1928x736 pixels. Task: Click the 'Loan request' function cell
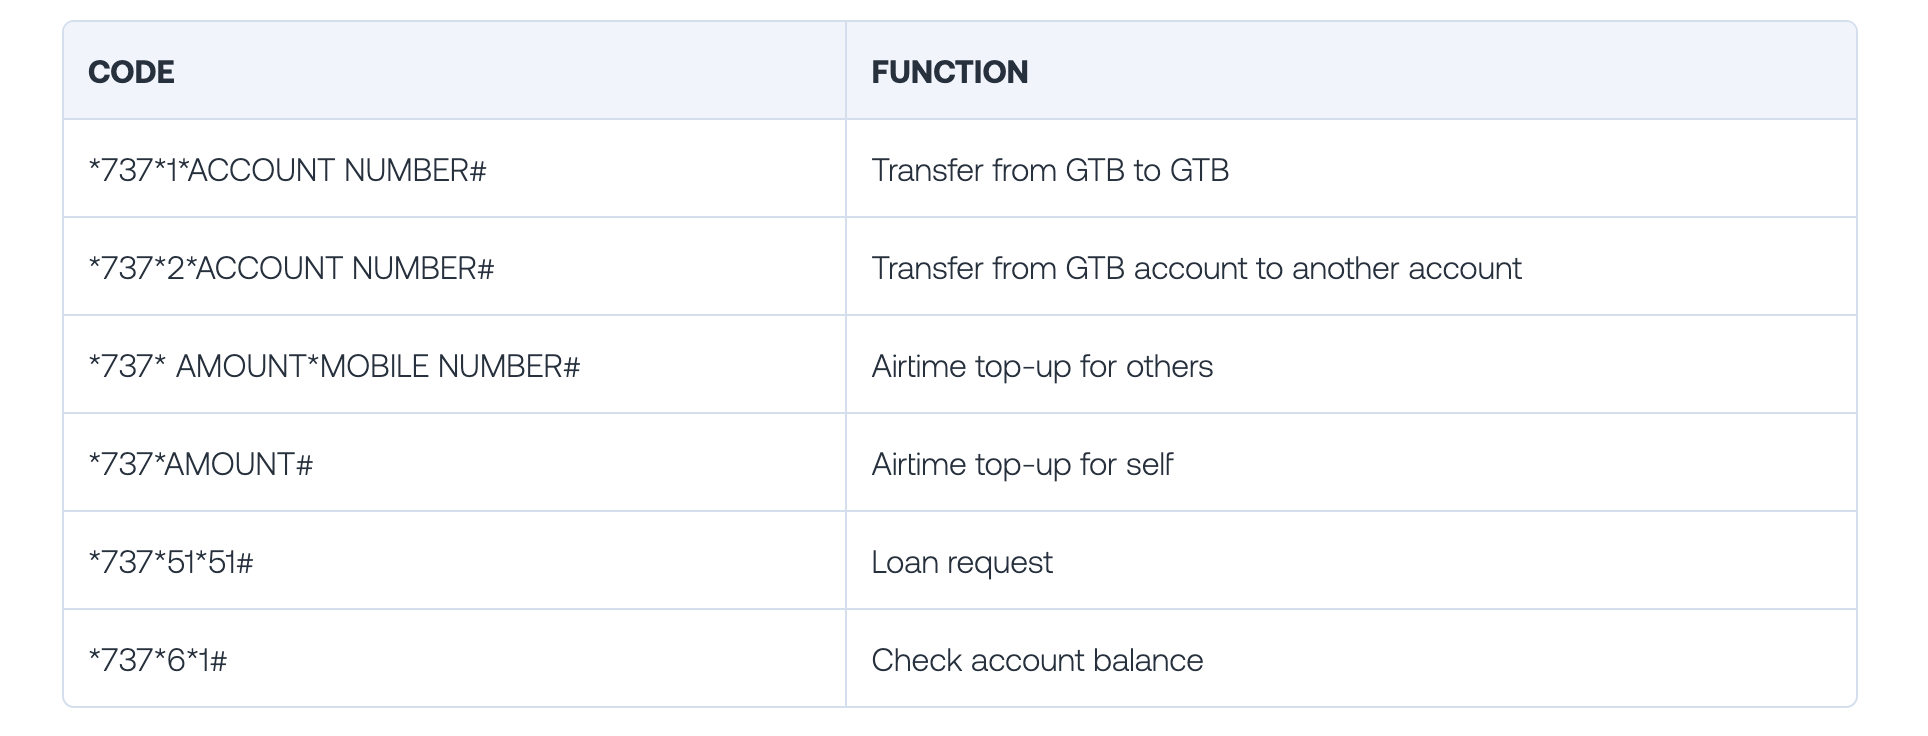coord(962,562)
